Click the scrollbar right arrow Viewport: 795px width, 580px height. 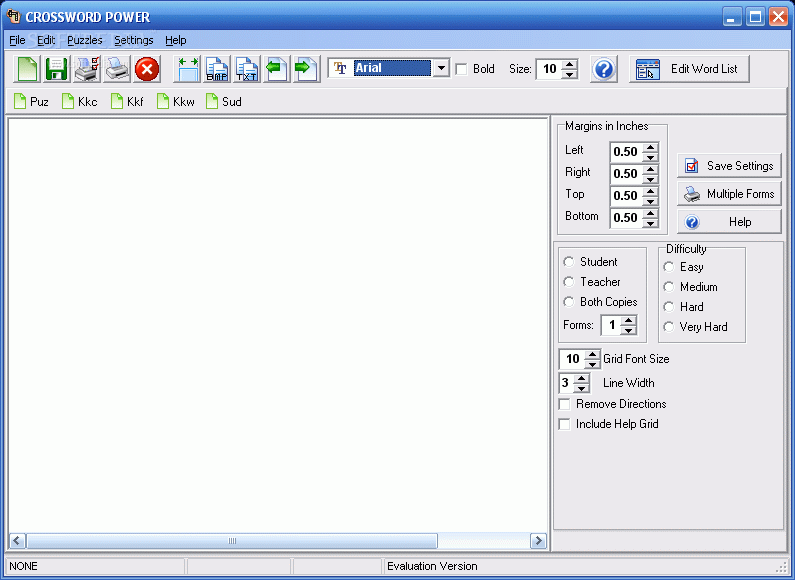click(538, 541)
